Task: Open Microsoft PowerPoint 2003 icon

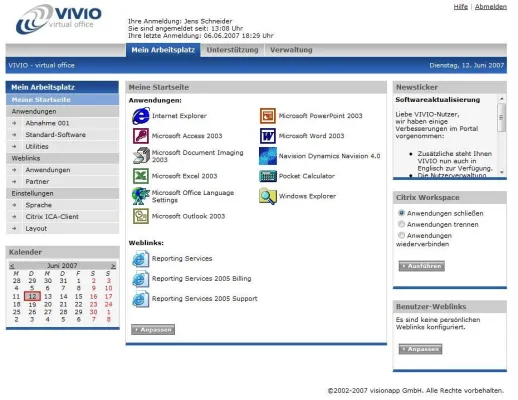Action: coord(268,116)
